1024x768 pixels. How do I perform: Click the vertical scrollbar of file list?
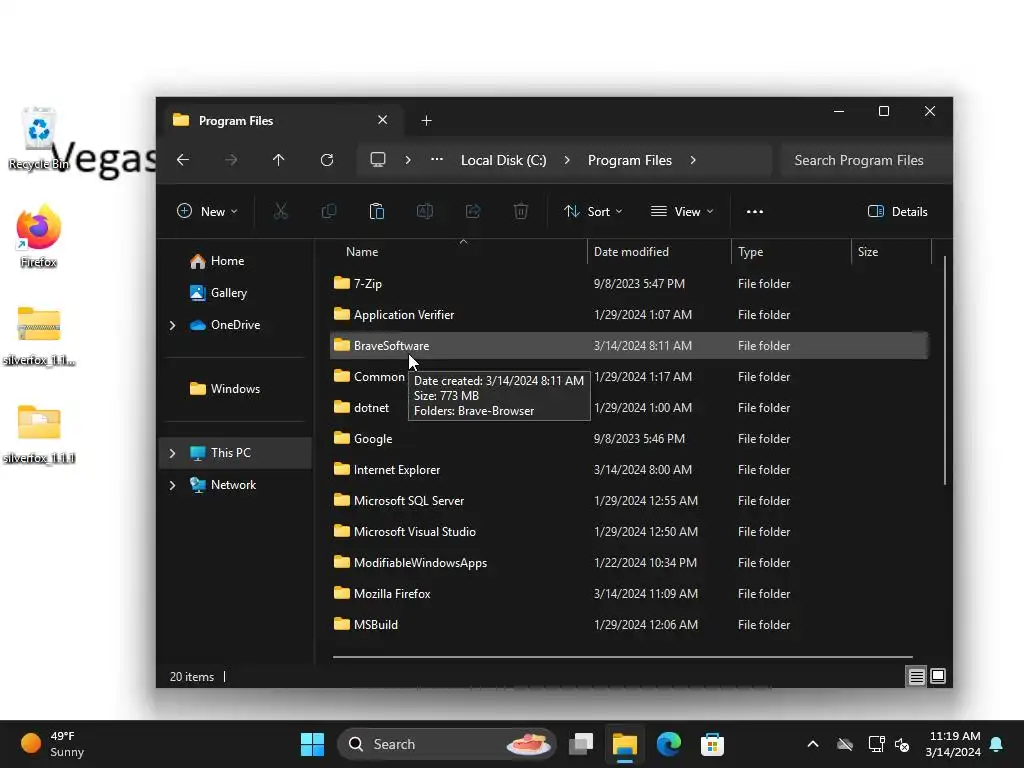pyautogui.click(x=944, y=370)
